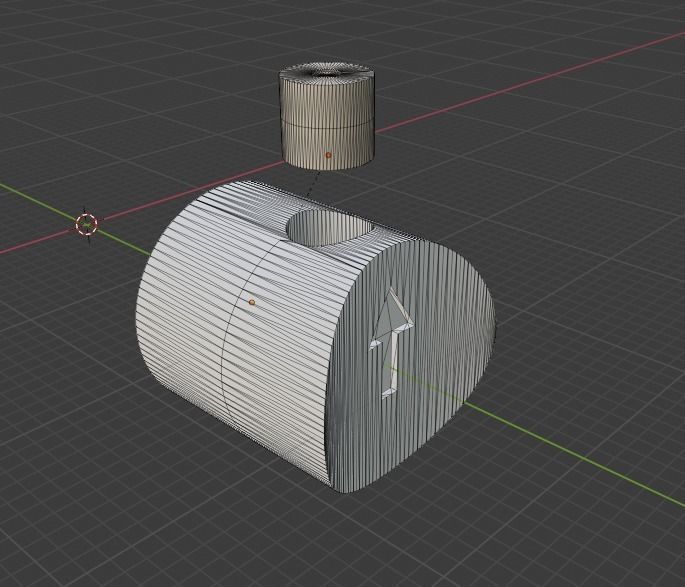Click the orange origin dot on small cylinder
The image size is (685, 587).
pos(329,155)
